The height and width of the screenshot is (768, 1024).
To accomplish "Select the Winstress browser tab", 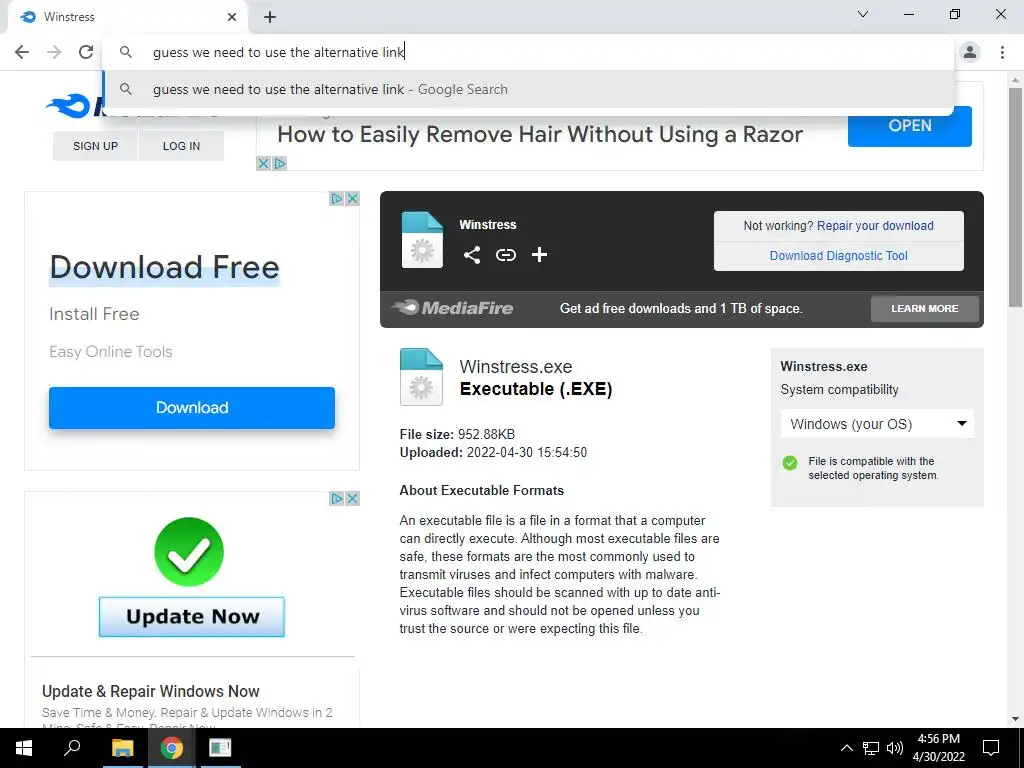I will pos(128,17).
